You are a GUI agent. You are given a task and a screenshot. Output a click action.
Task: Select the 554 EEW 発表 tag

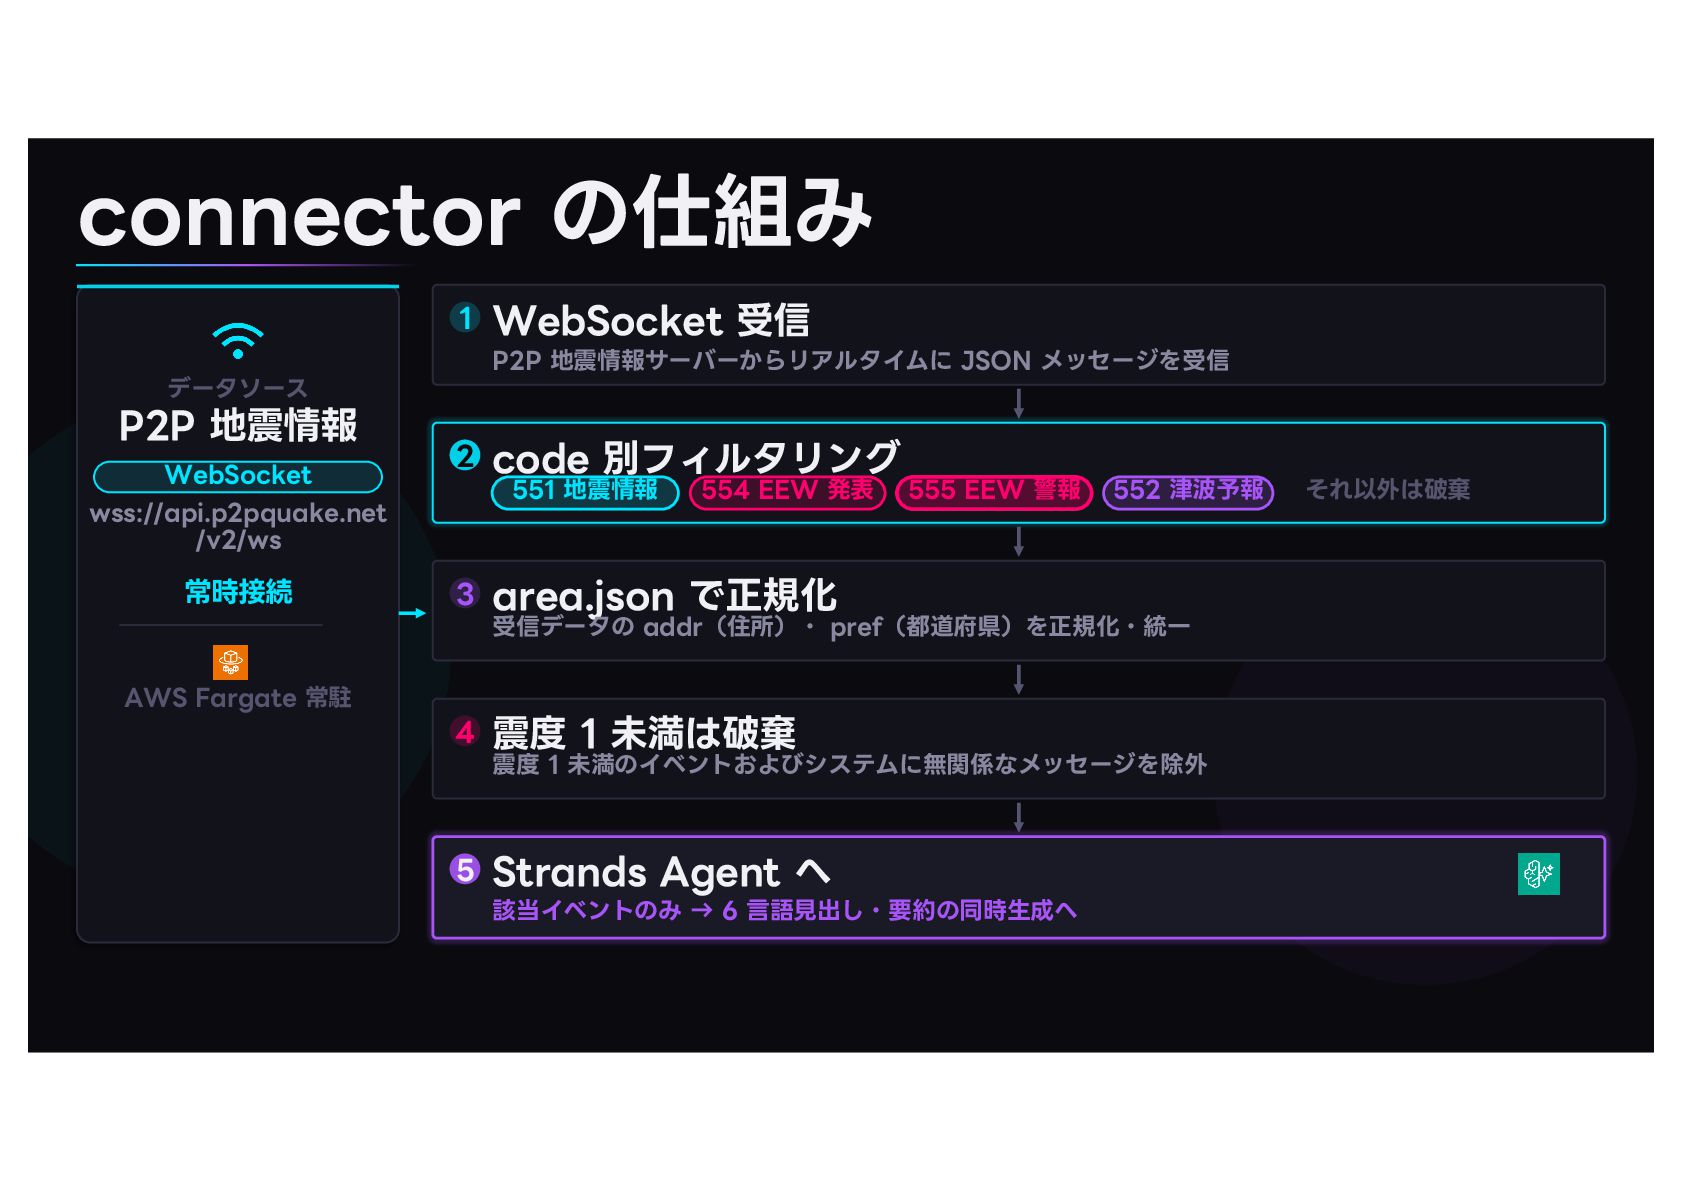[788, 491]
